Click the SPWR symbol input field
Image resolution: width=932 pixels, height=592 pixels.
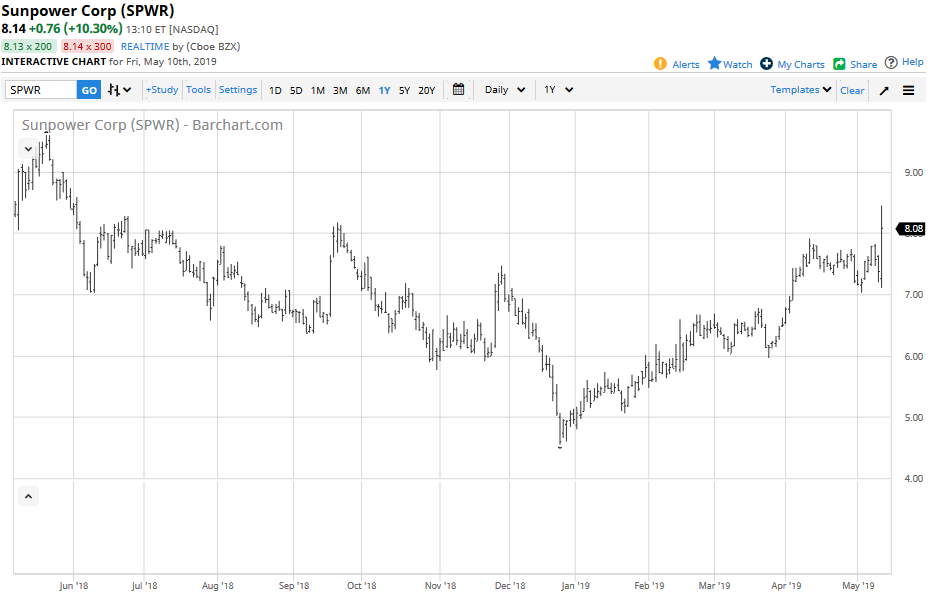[41, 90]
